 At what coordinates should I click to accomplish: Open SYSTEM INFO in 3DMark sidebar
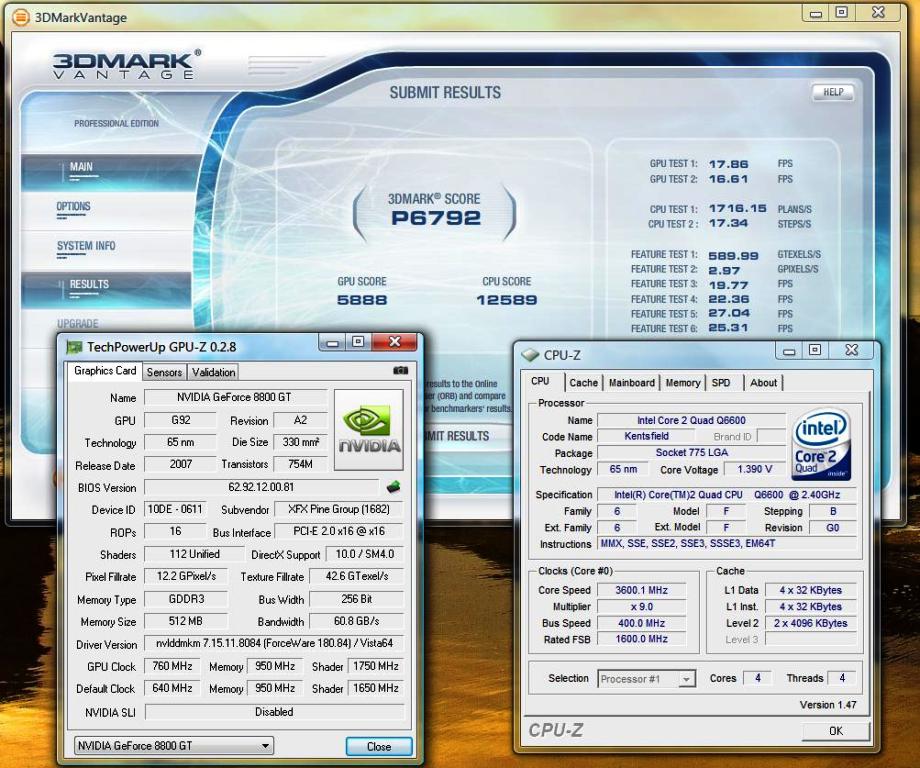tap(86, 246)
